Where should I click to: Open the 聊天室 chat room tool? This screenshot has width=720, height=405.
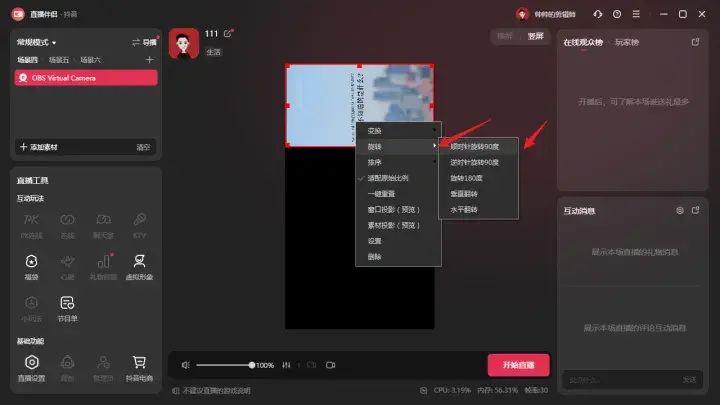(x=103, y=225)
